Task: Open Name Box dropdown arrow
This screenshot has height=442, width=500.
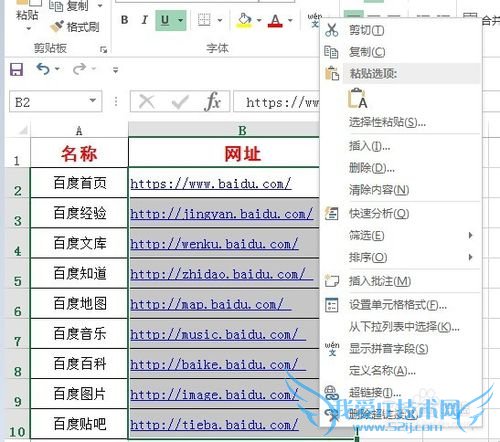Action: [93, 100]
